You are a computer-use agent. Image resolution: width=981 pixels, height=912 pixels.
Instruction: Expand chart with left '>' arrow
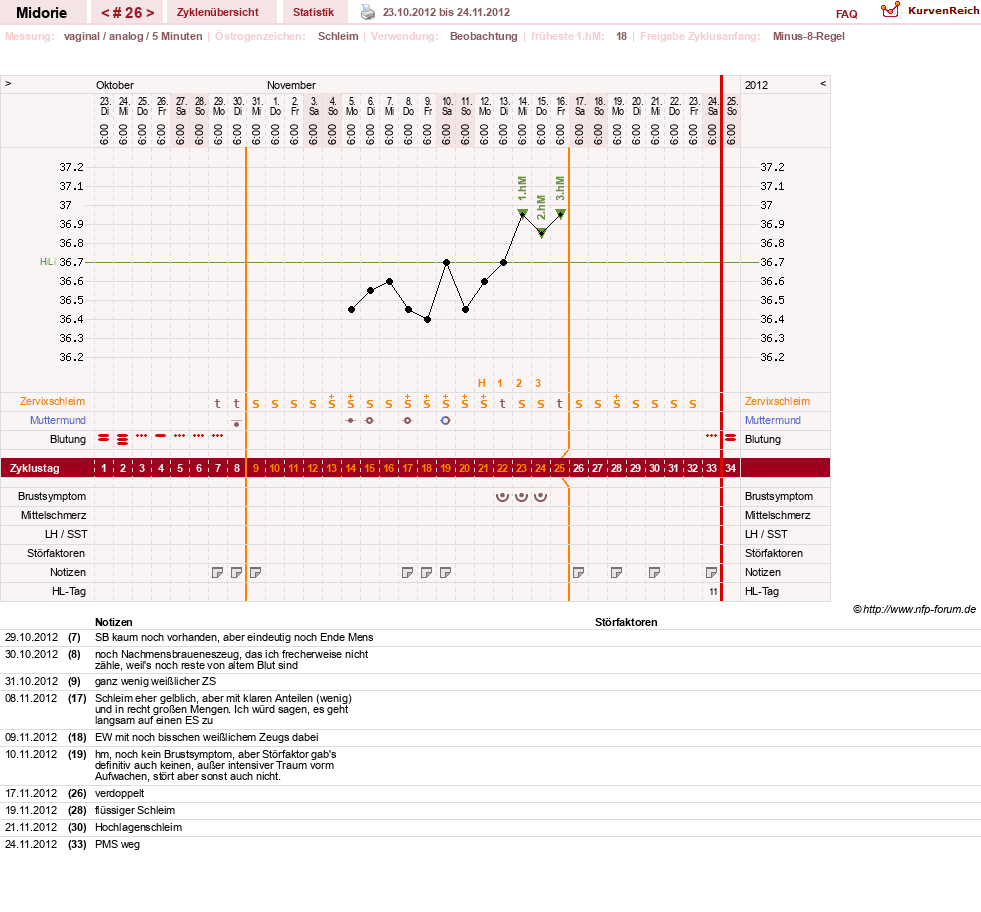pos(8,84)
